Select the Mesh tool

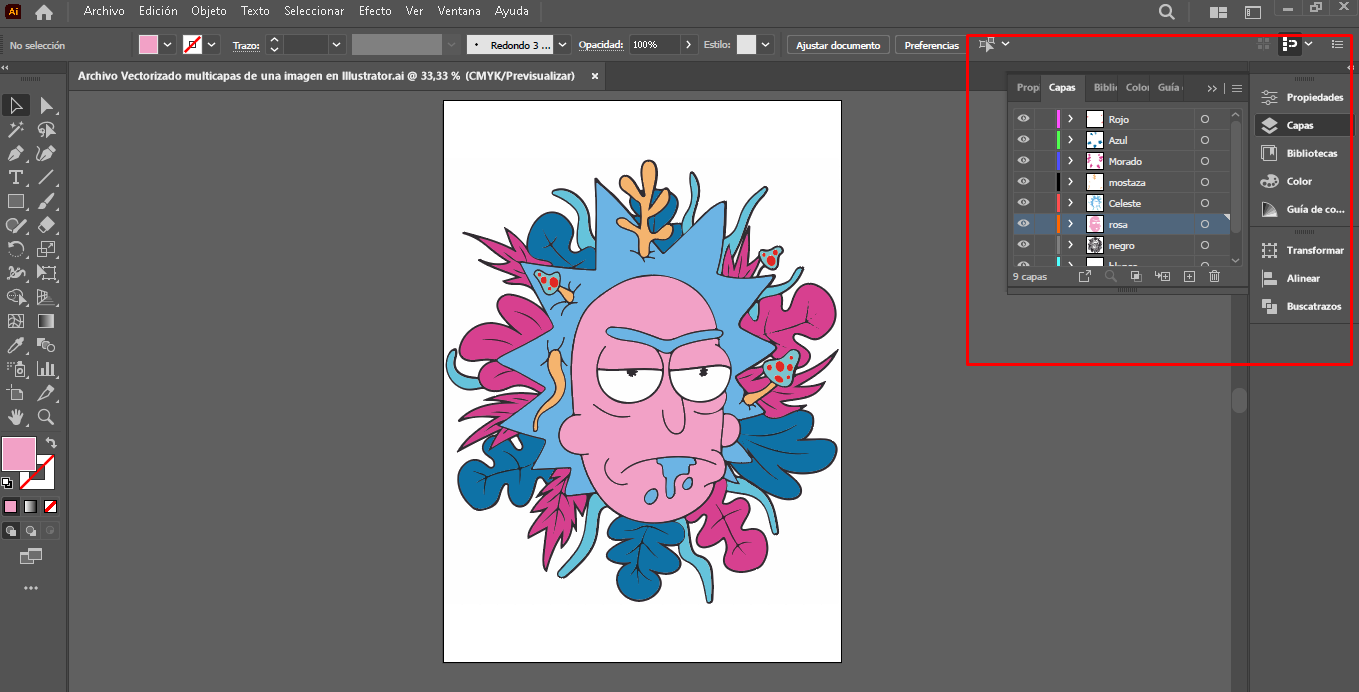pos(16,321)
